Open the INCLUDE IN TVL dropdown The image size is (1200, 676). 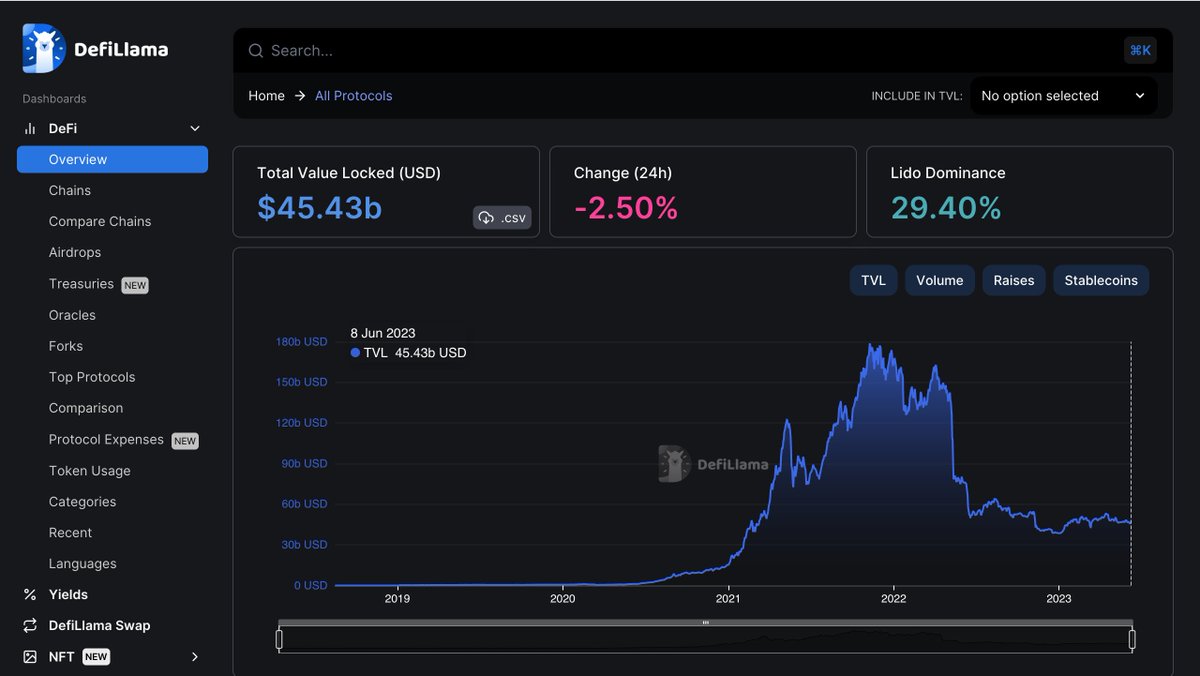click(x=1063, y=95)
